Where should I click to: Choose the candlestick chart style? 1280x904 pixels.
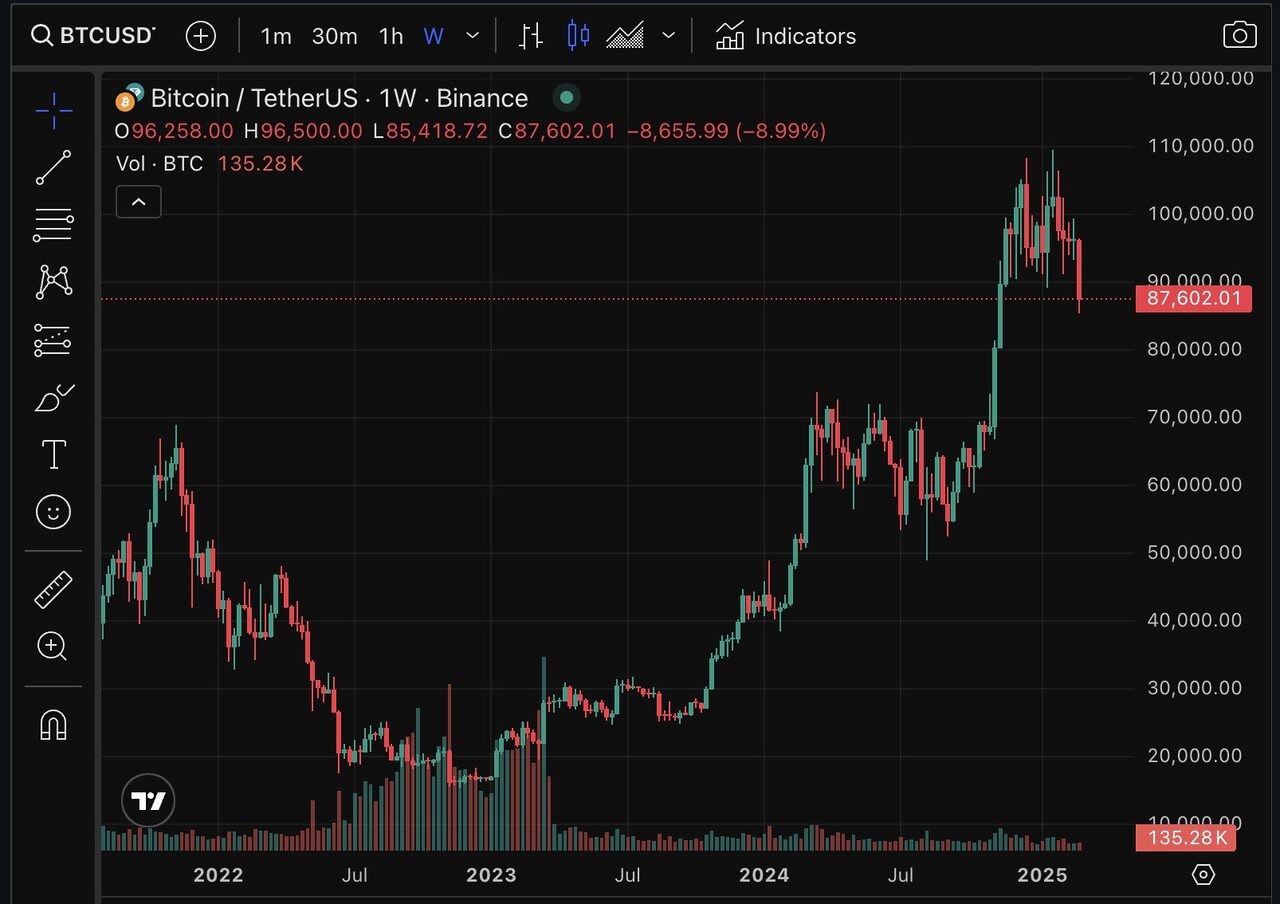pos(578,36)
